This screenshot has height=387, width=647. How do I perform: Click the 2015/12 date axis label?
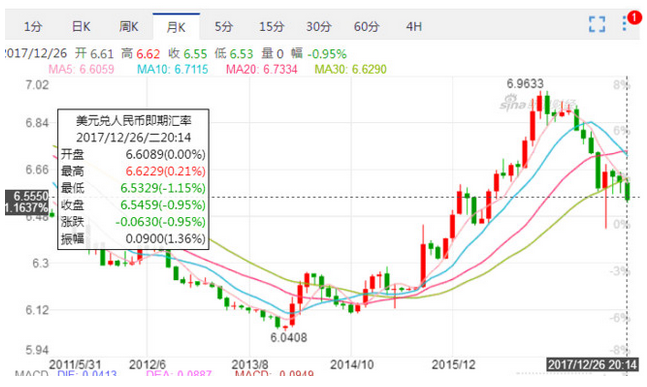click(453, 365)
